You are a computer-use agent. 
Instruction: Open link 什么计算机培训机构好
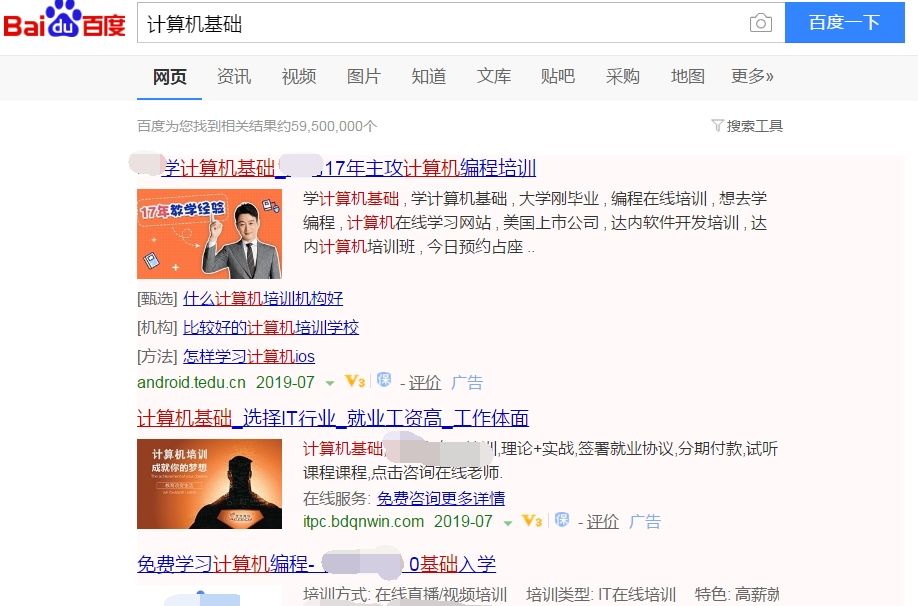coord(263,299)
